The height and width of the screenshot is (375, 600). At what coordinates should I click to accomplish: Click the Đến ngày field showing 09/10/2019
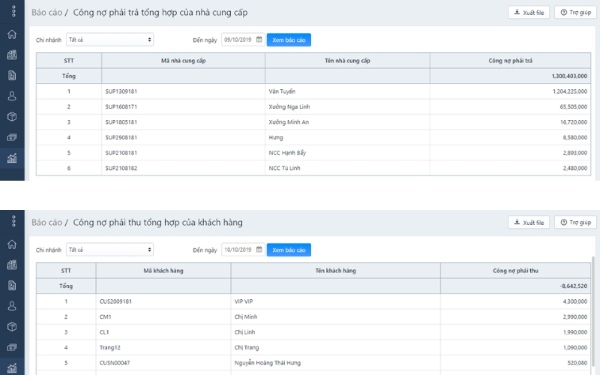click(x=243, y=39)
